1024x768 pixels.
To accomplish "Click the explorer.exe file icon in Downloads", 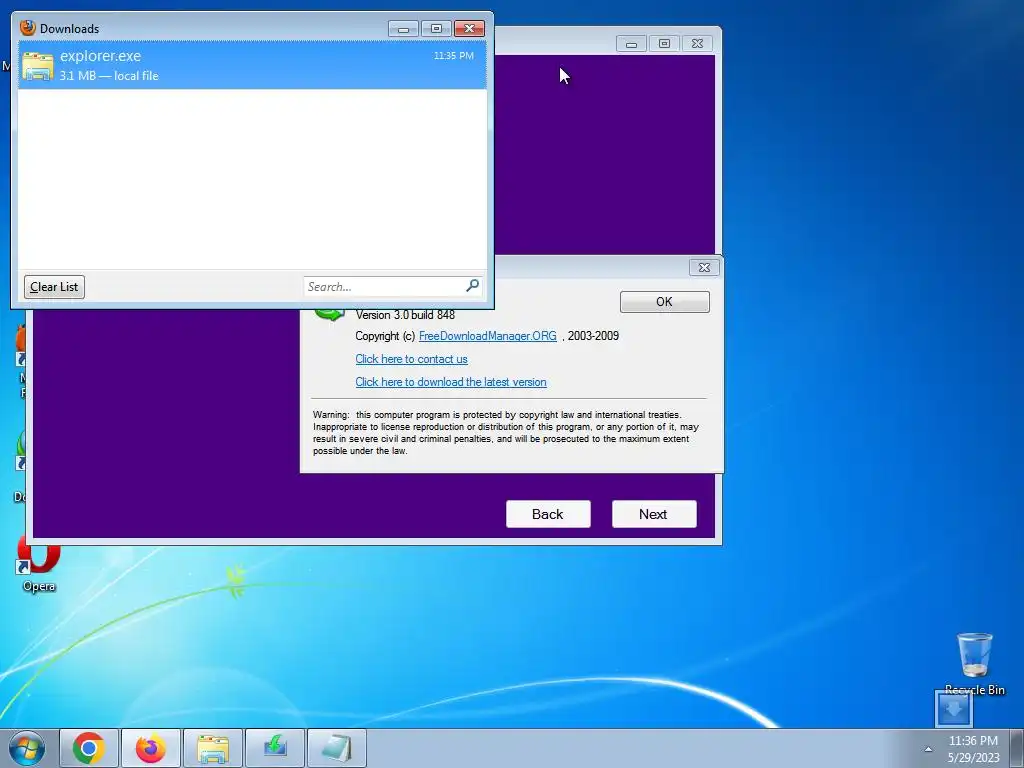I will [37, 66].
